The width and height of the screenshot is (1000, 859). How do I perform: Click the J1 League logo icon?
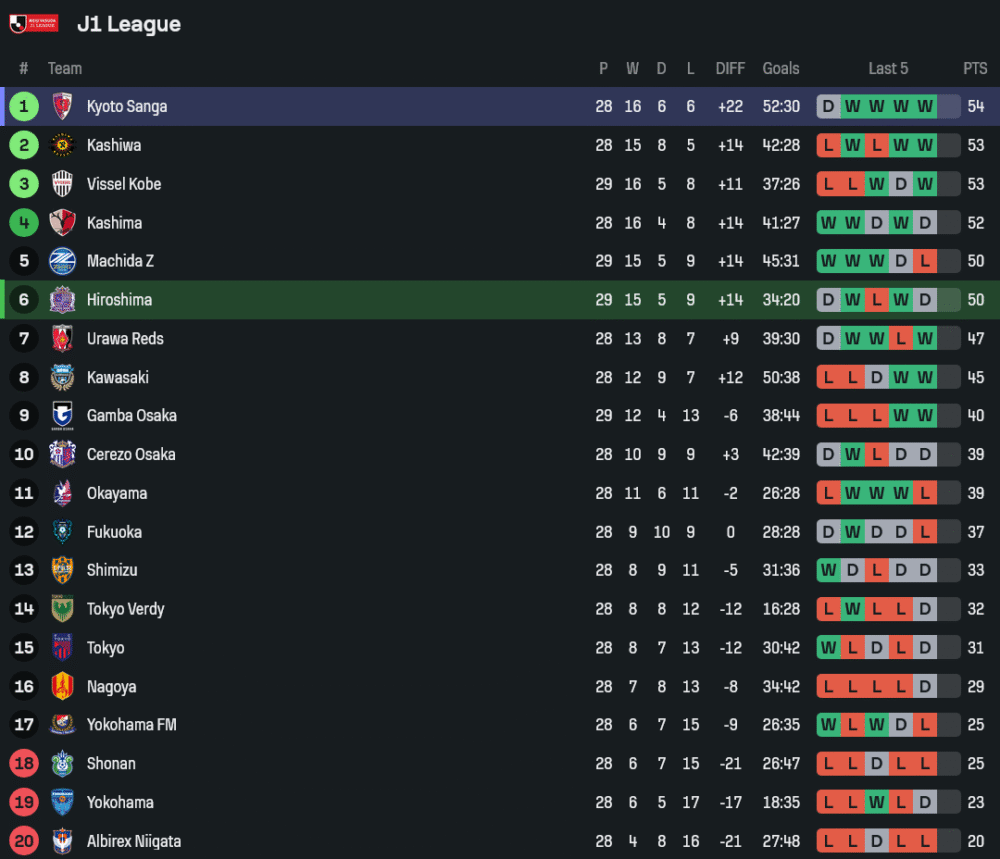pos(34,24)
